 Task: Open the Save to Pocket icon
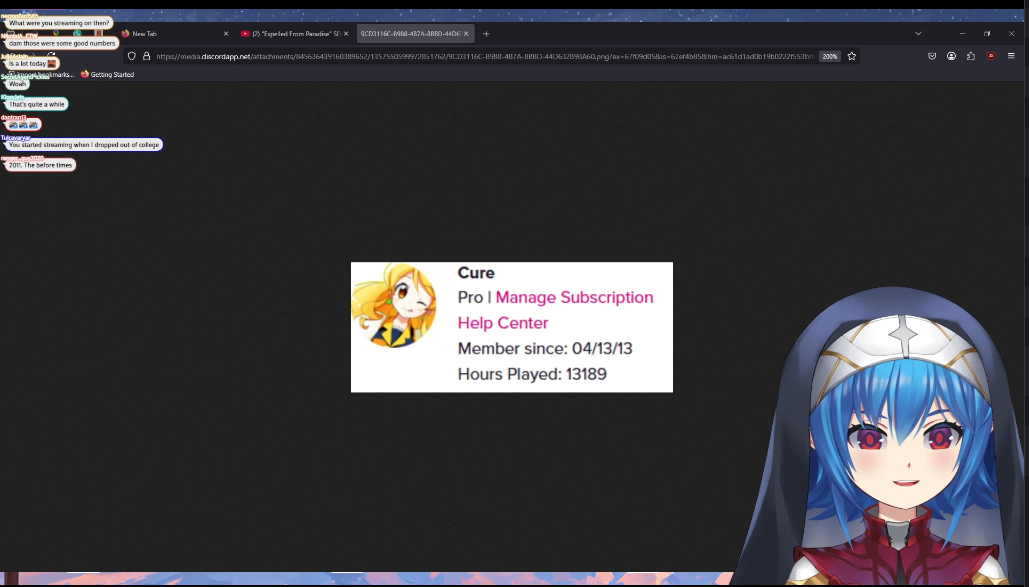(932, 56)
